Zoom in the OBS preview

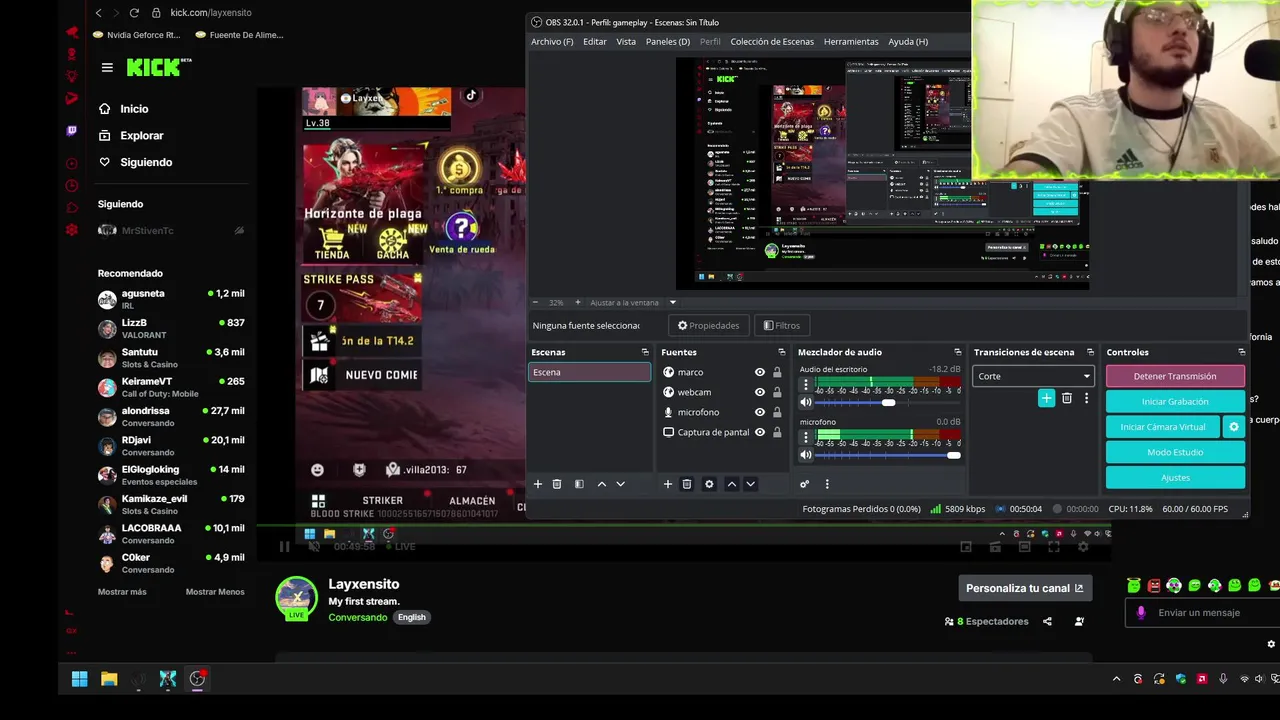click(577, 302)
